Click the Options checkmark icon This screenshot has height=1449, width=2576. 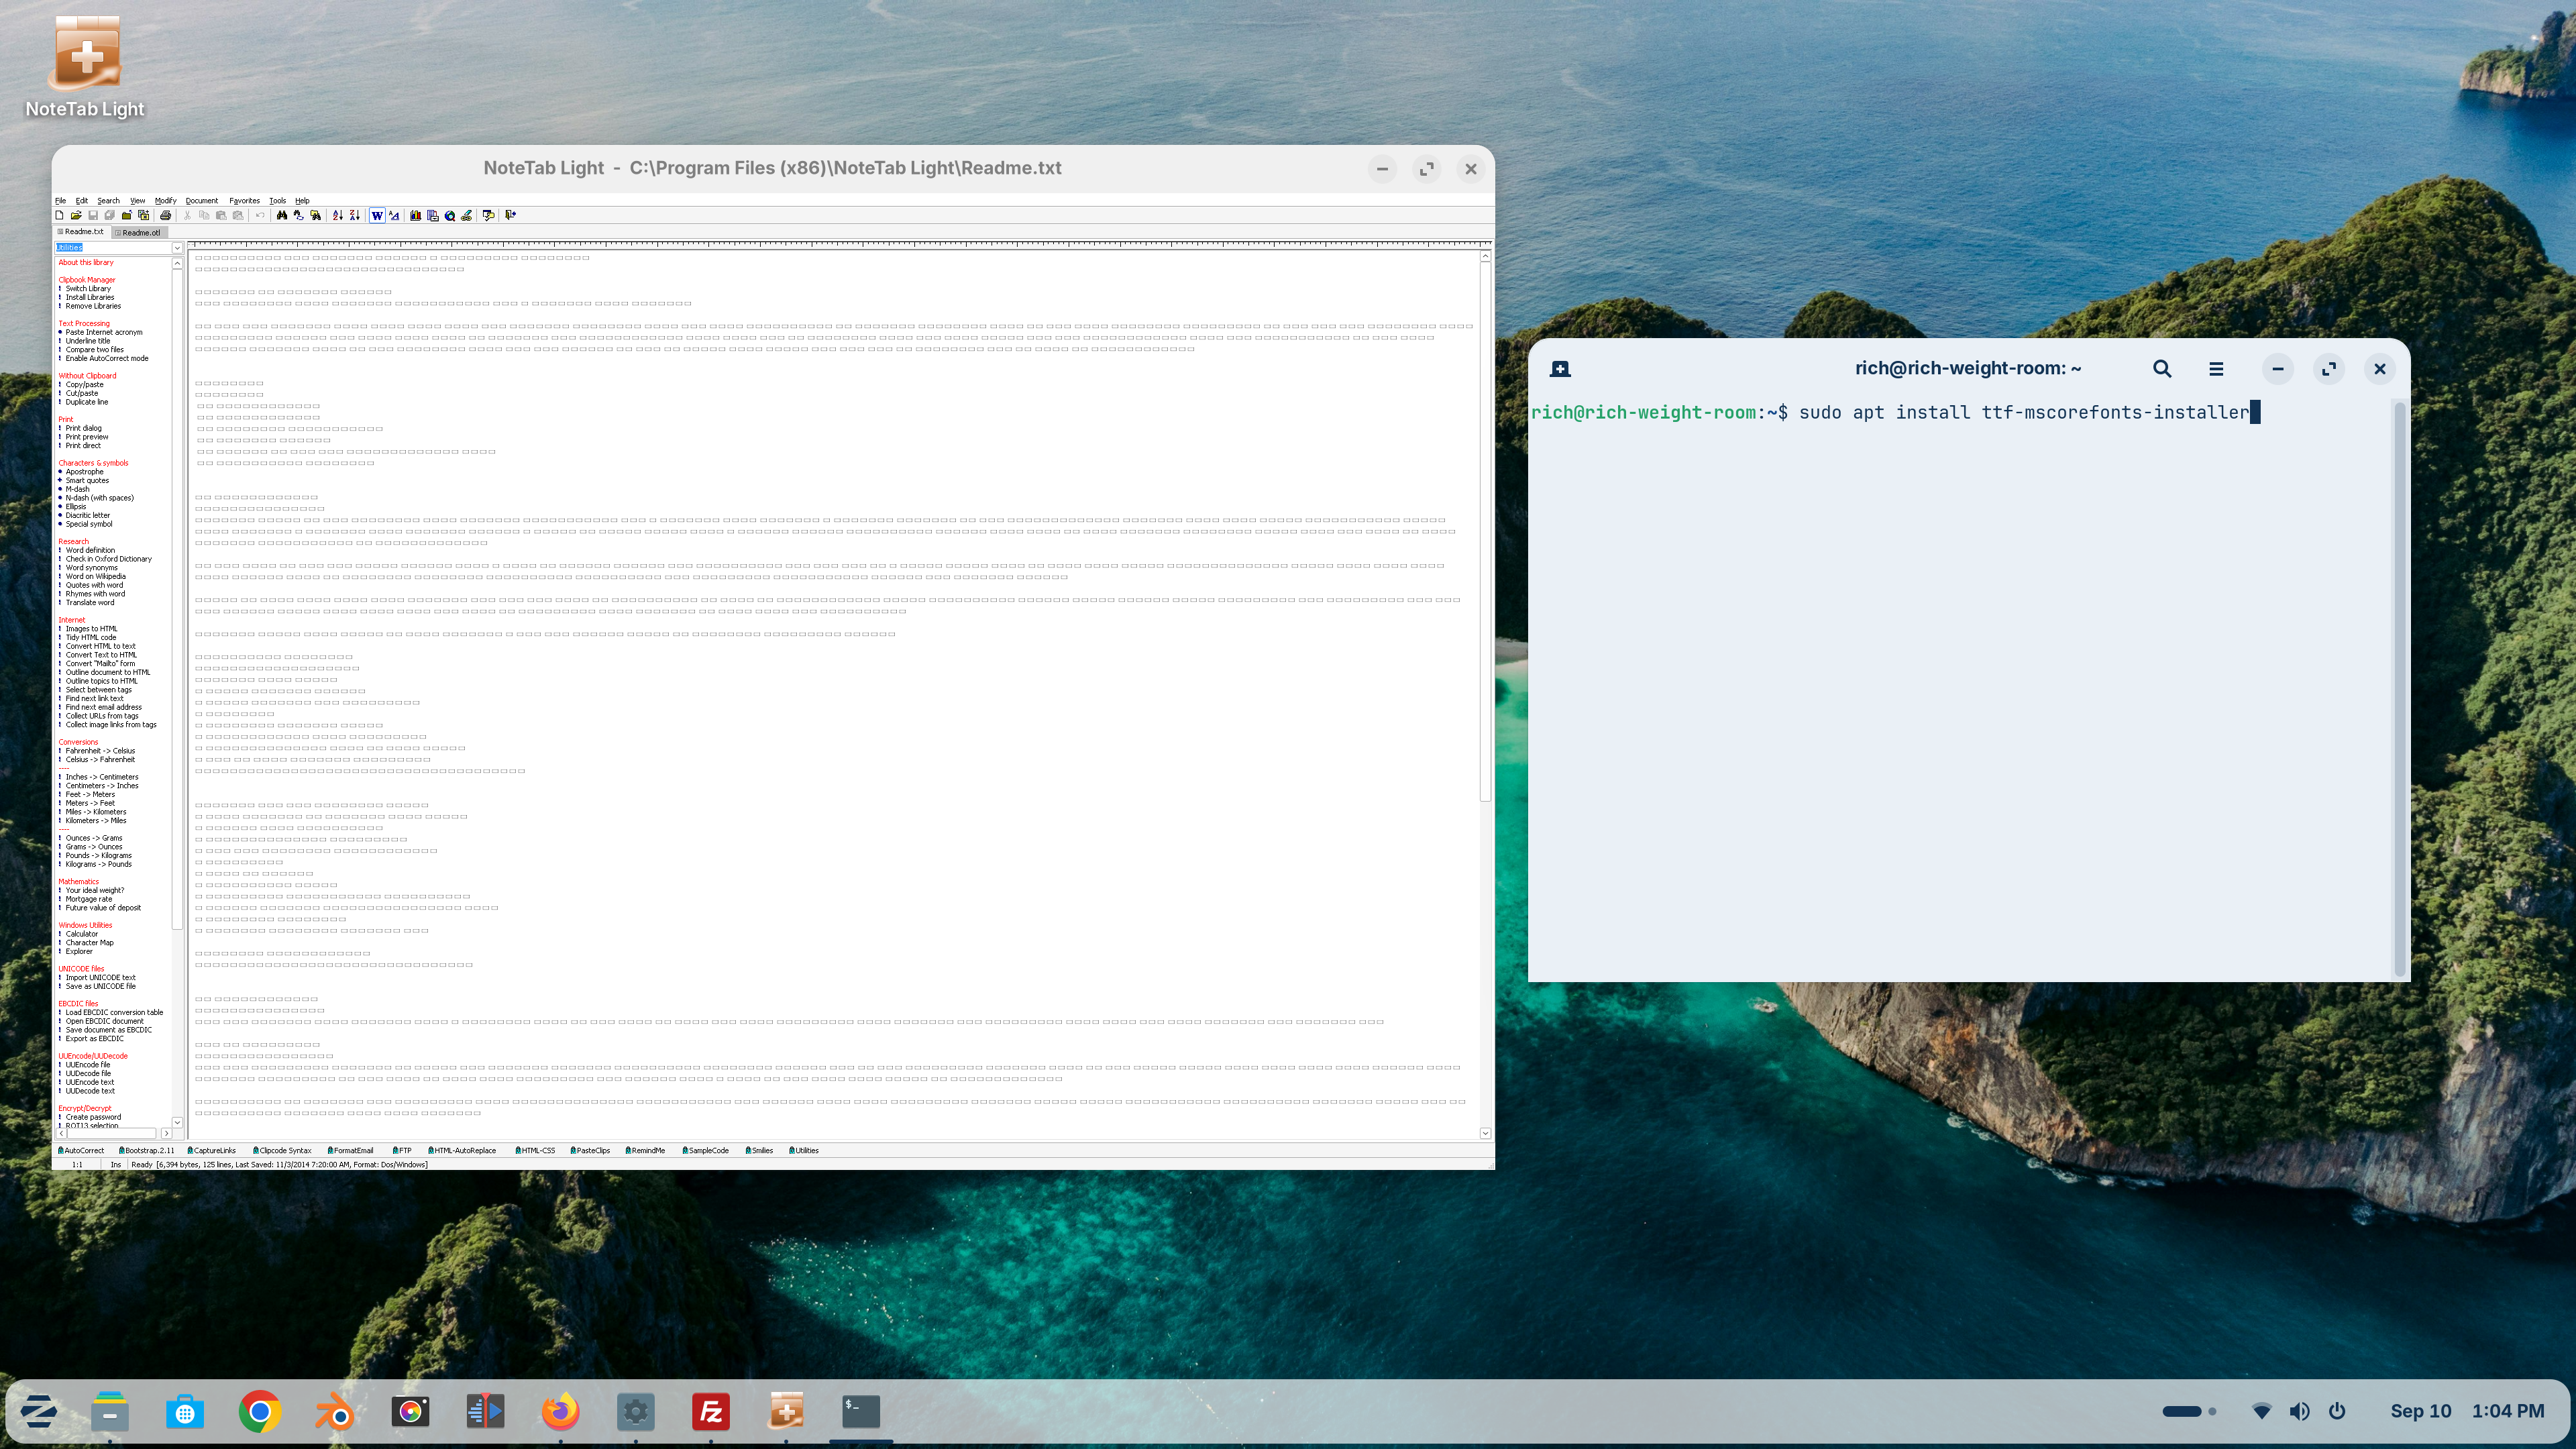[488, 215]
